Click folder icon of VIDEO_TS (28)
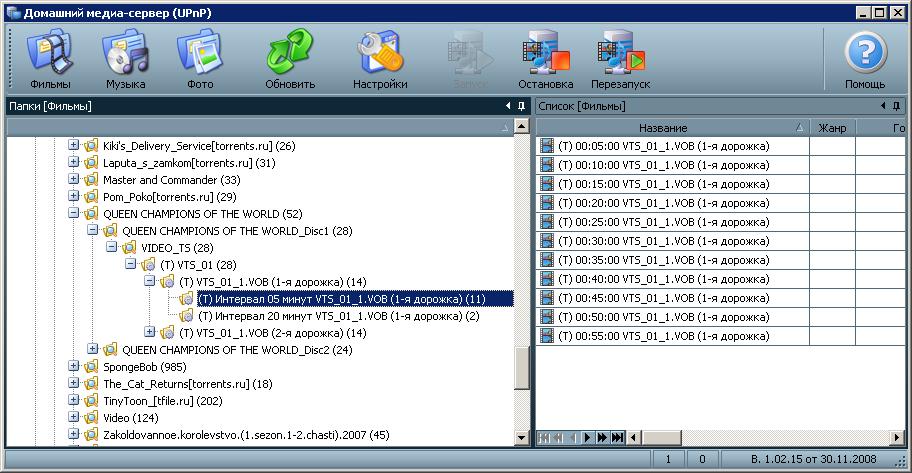The image size is (912, 473). 129,248
